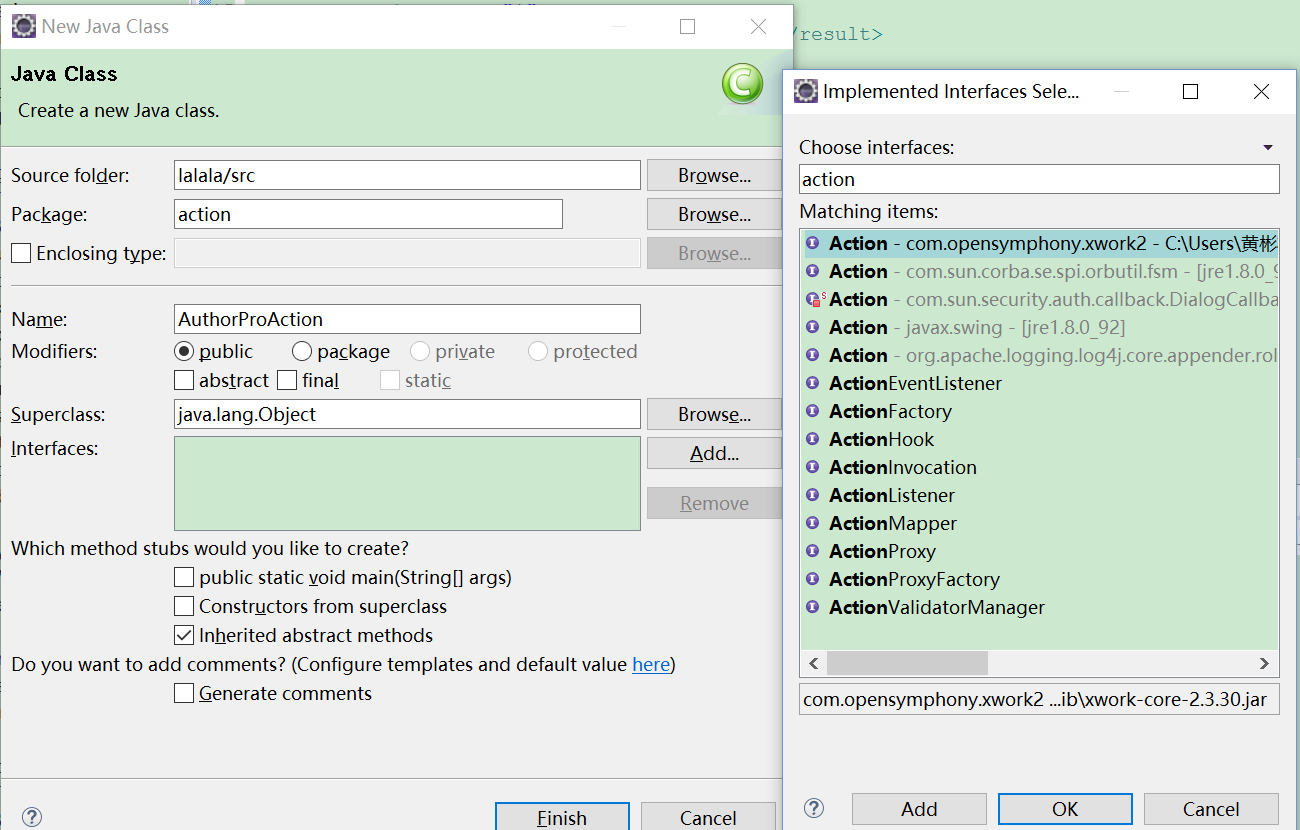The height and width of the screenshot is (830, 1300).
Task: Click Finish in New Java Class dialog
Action: (562, 817)
